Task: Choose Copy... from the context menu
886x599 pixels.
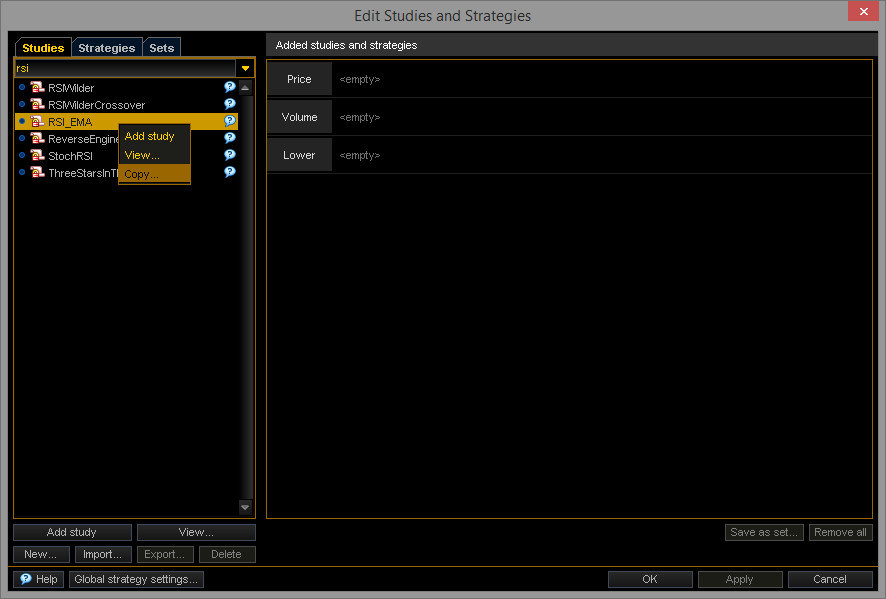Action: coord(154,174)
